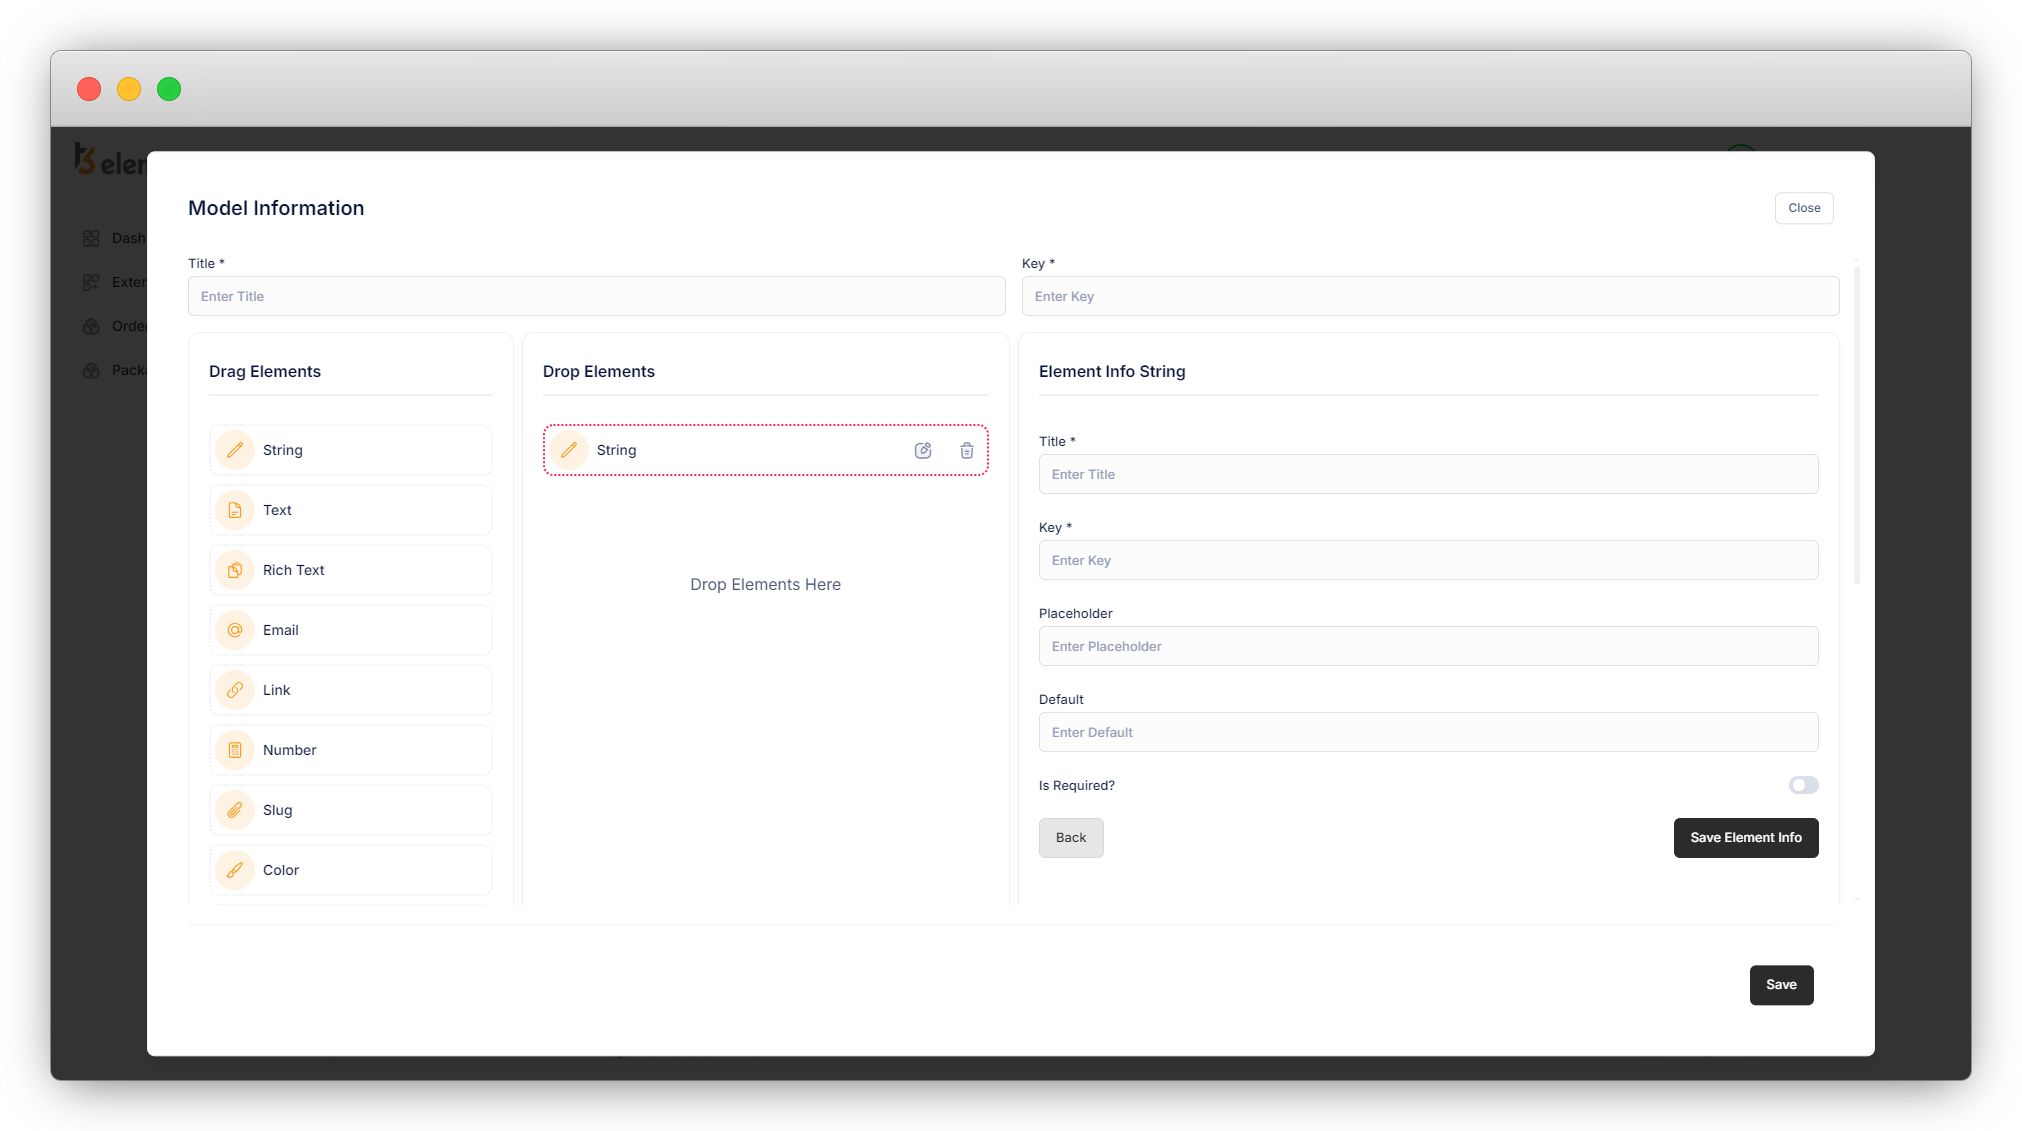
Task: Focus the model Title input field
Action: pyautogui.click(x=596, y=296)
